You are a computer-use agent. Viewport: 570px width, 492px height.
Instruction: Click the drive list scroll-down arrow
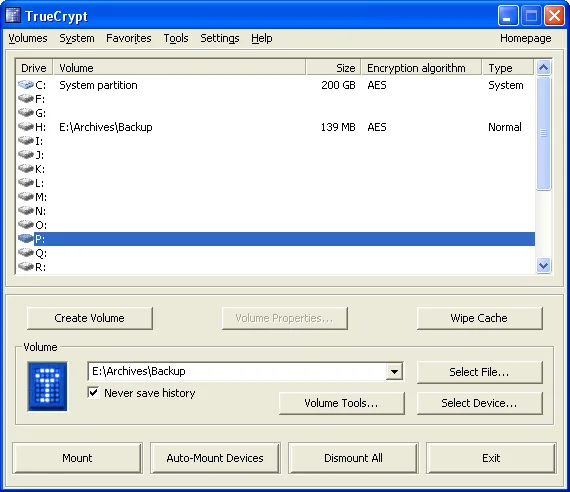543,265
